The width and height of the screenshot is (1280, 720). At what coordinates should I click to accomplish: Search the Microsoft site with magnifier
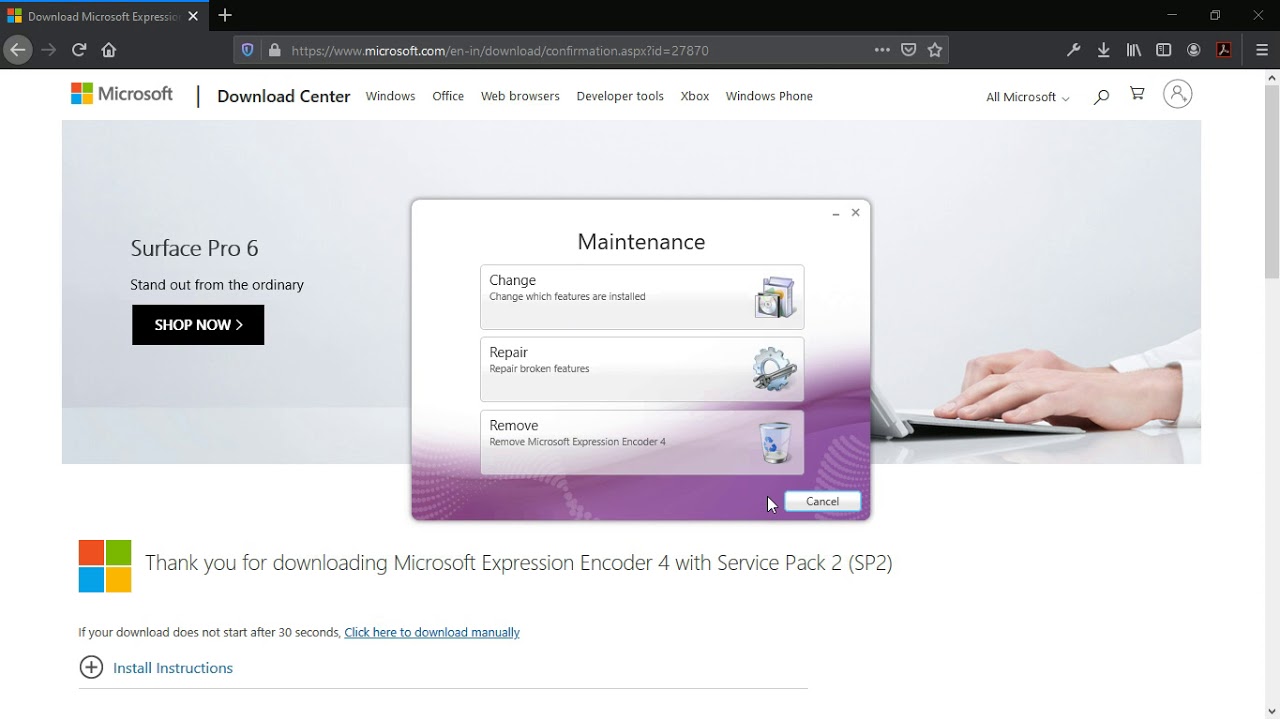point(1101,97)
